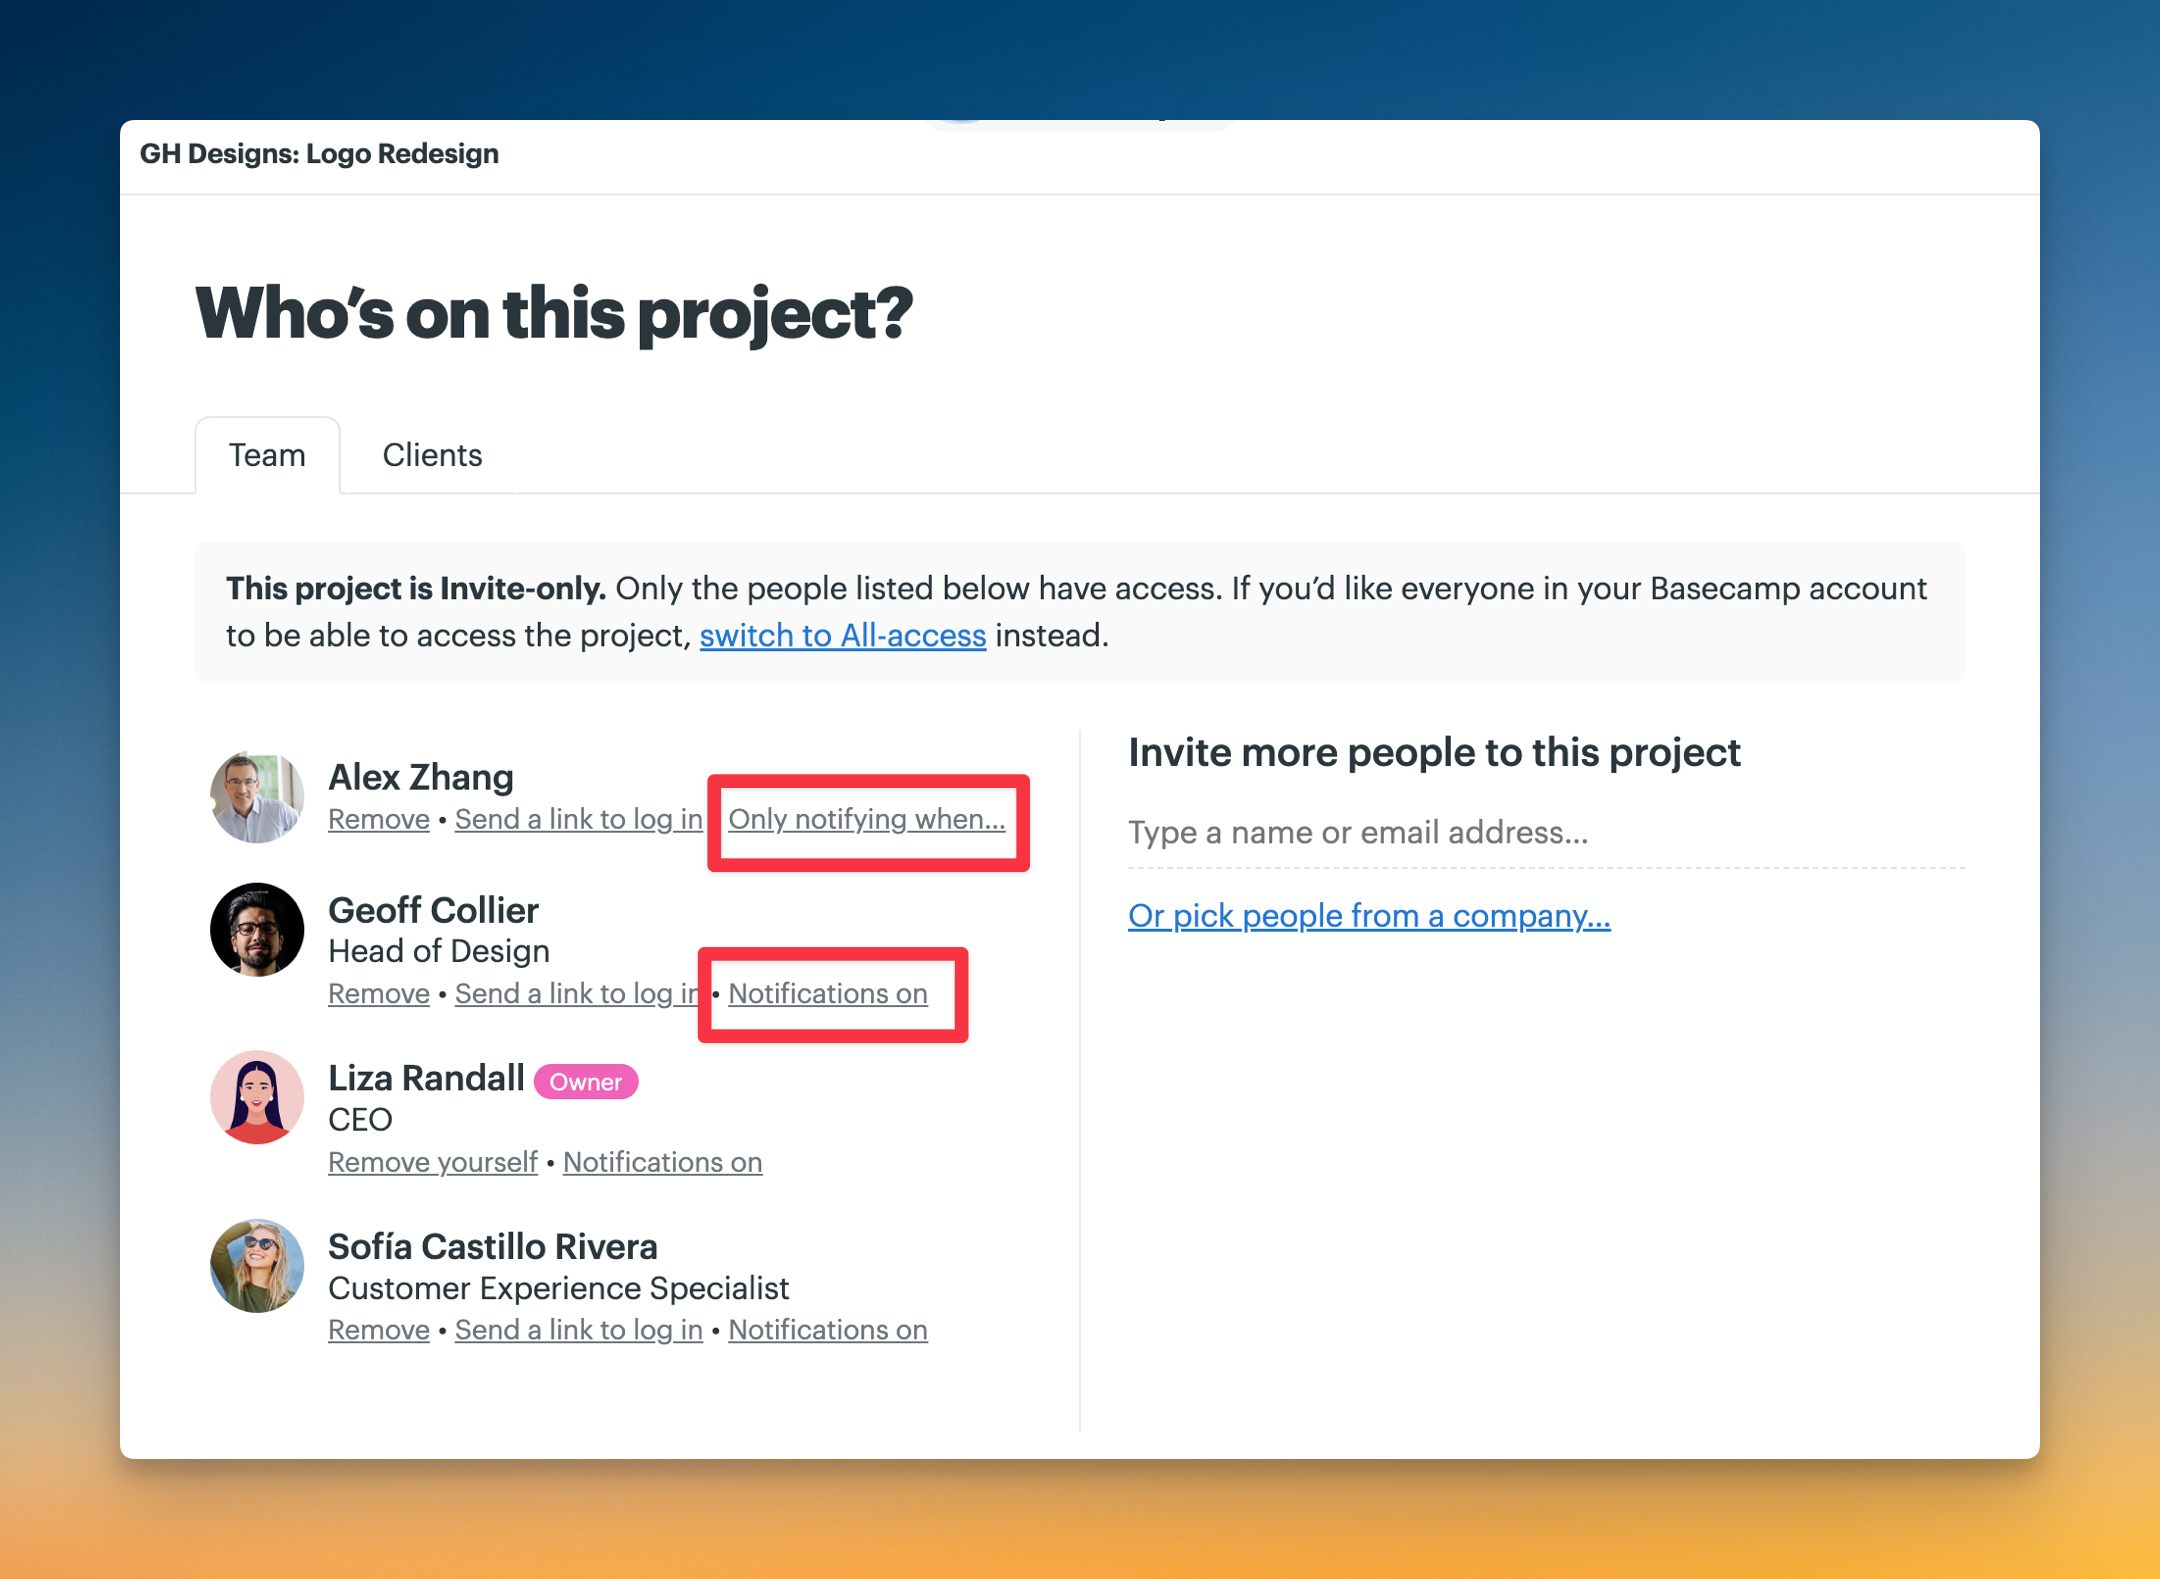
Task: Remove Geoff Collier from the project
Action: click(378, 993)
